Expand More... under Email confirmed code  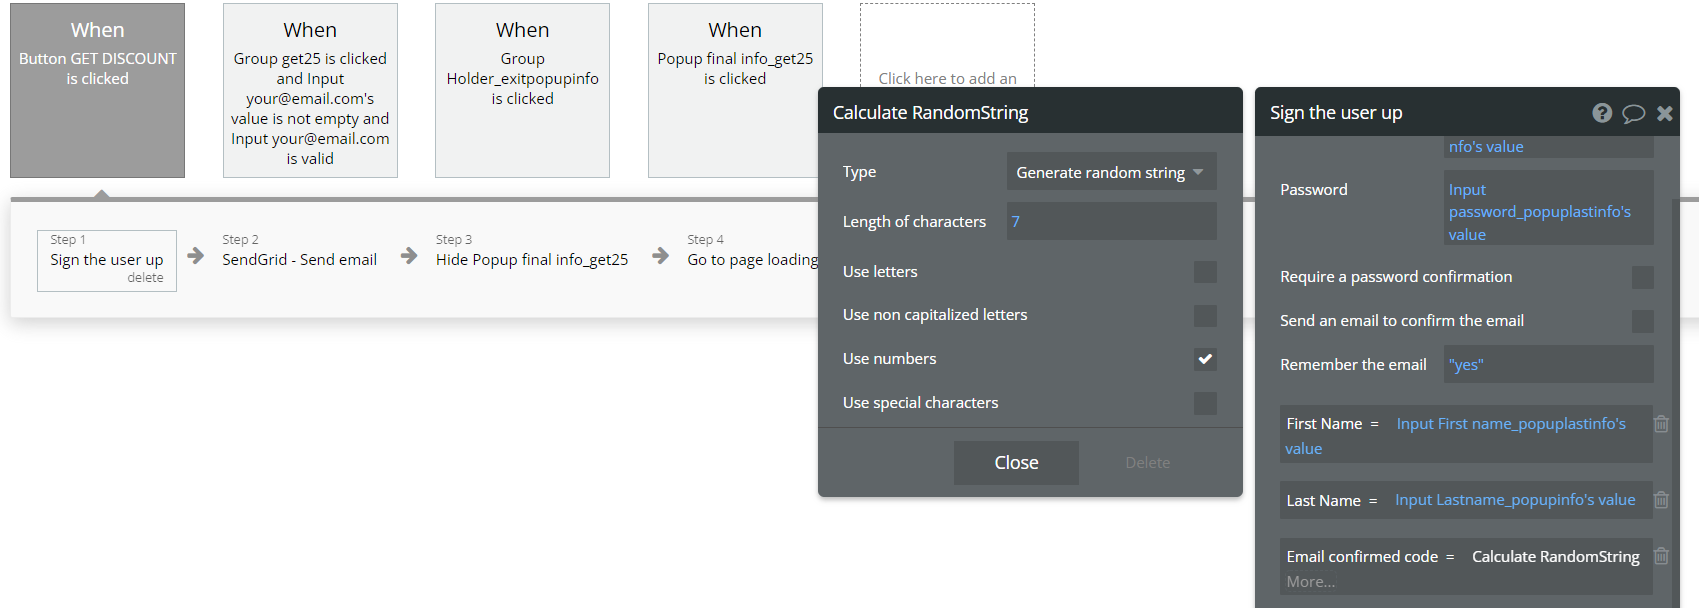[x=1310, y=582]
